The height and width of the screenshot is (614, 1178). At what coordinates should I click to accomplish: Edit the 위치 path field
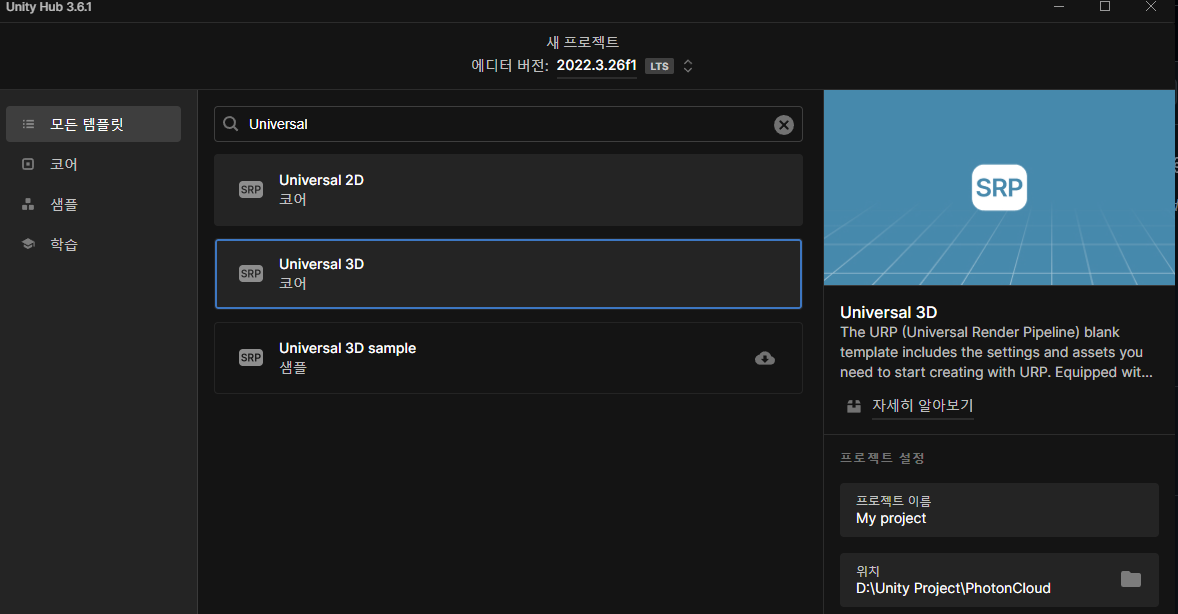999,580
